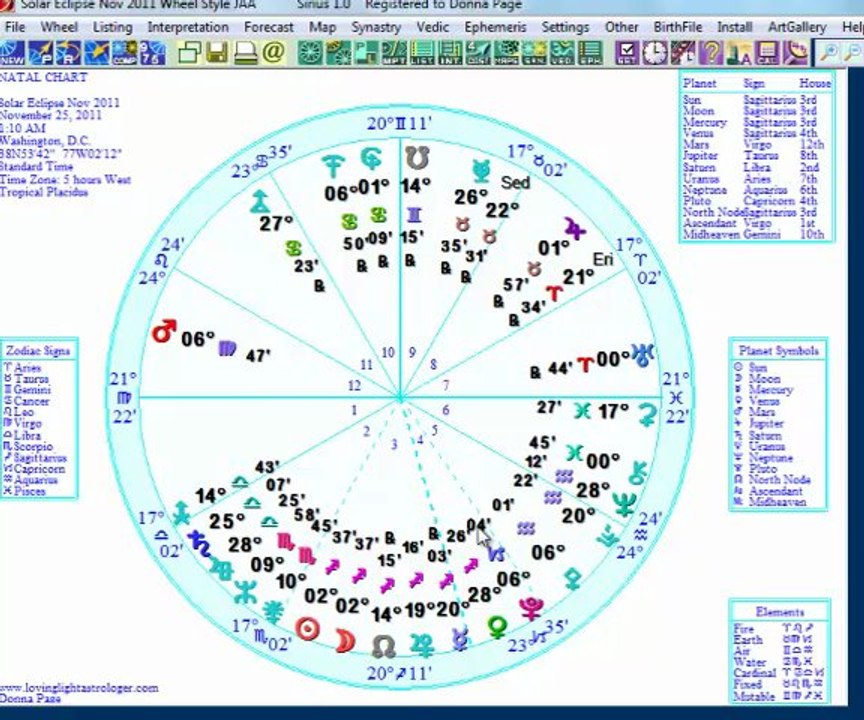The height and width of the screenshot is (720, 864).
Task: Open the MAPS toolbar icon
Action: click(506, 53)
